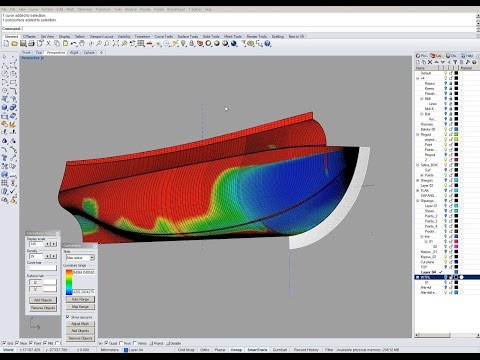480x360 pixels.
Task: Click the Move layer up arrow icon
Action: click(x=436, y=62)
